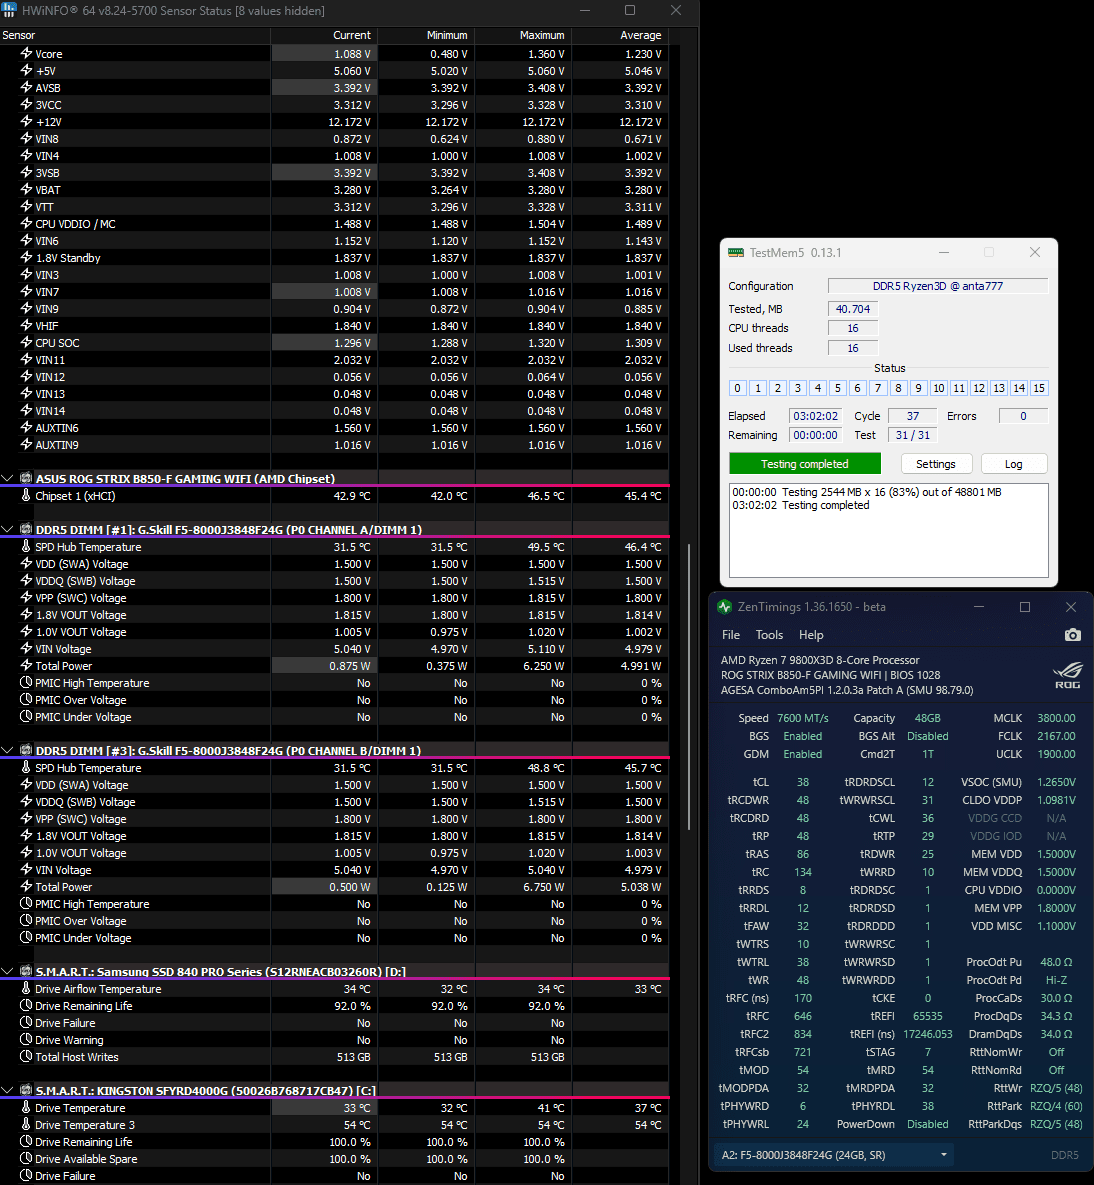Screen dimensions: 1094x1185
Task: Click the Average column header
Action: coord(620,35)
